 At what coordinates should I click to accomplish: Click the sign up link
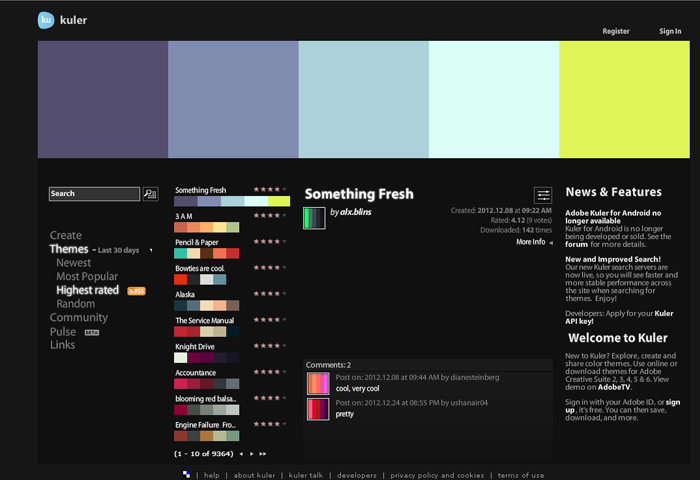(x=622, y=406)
